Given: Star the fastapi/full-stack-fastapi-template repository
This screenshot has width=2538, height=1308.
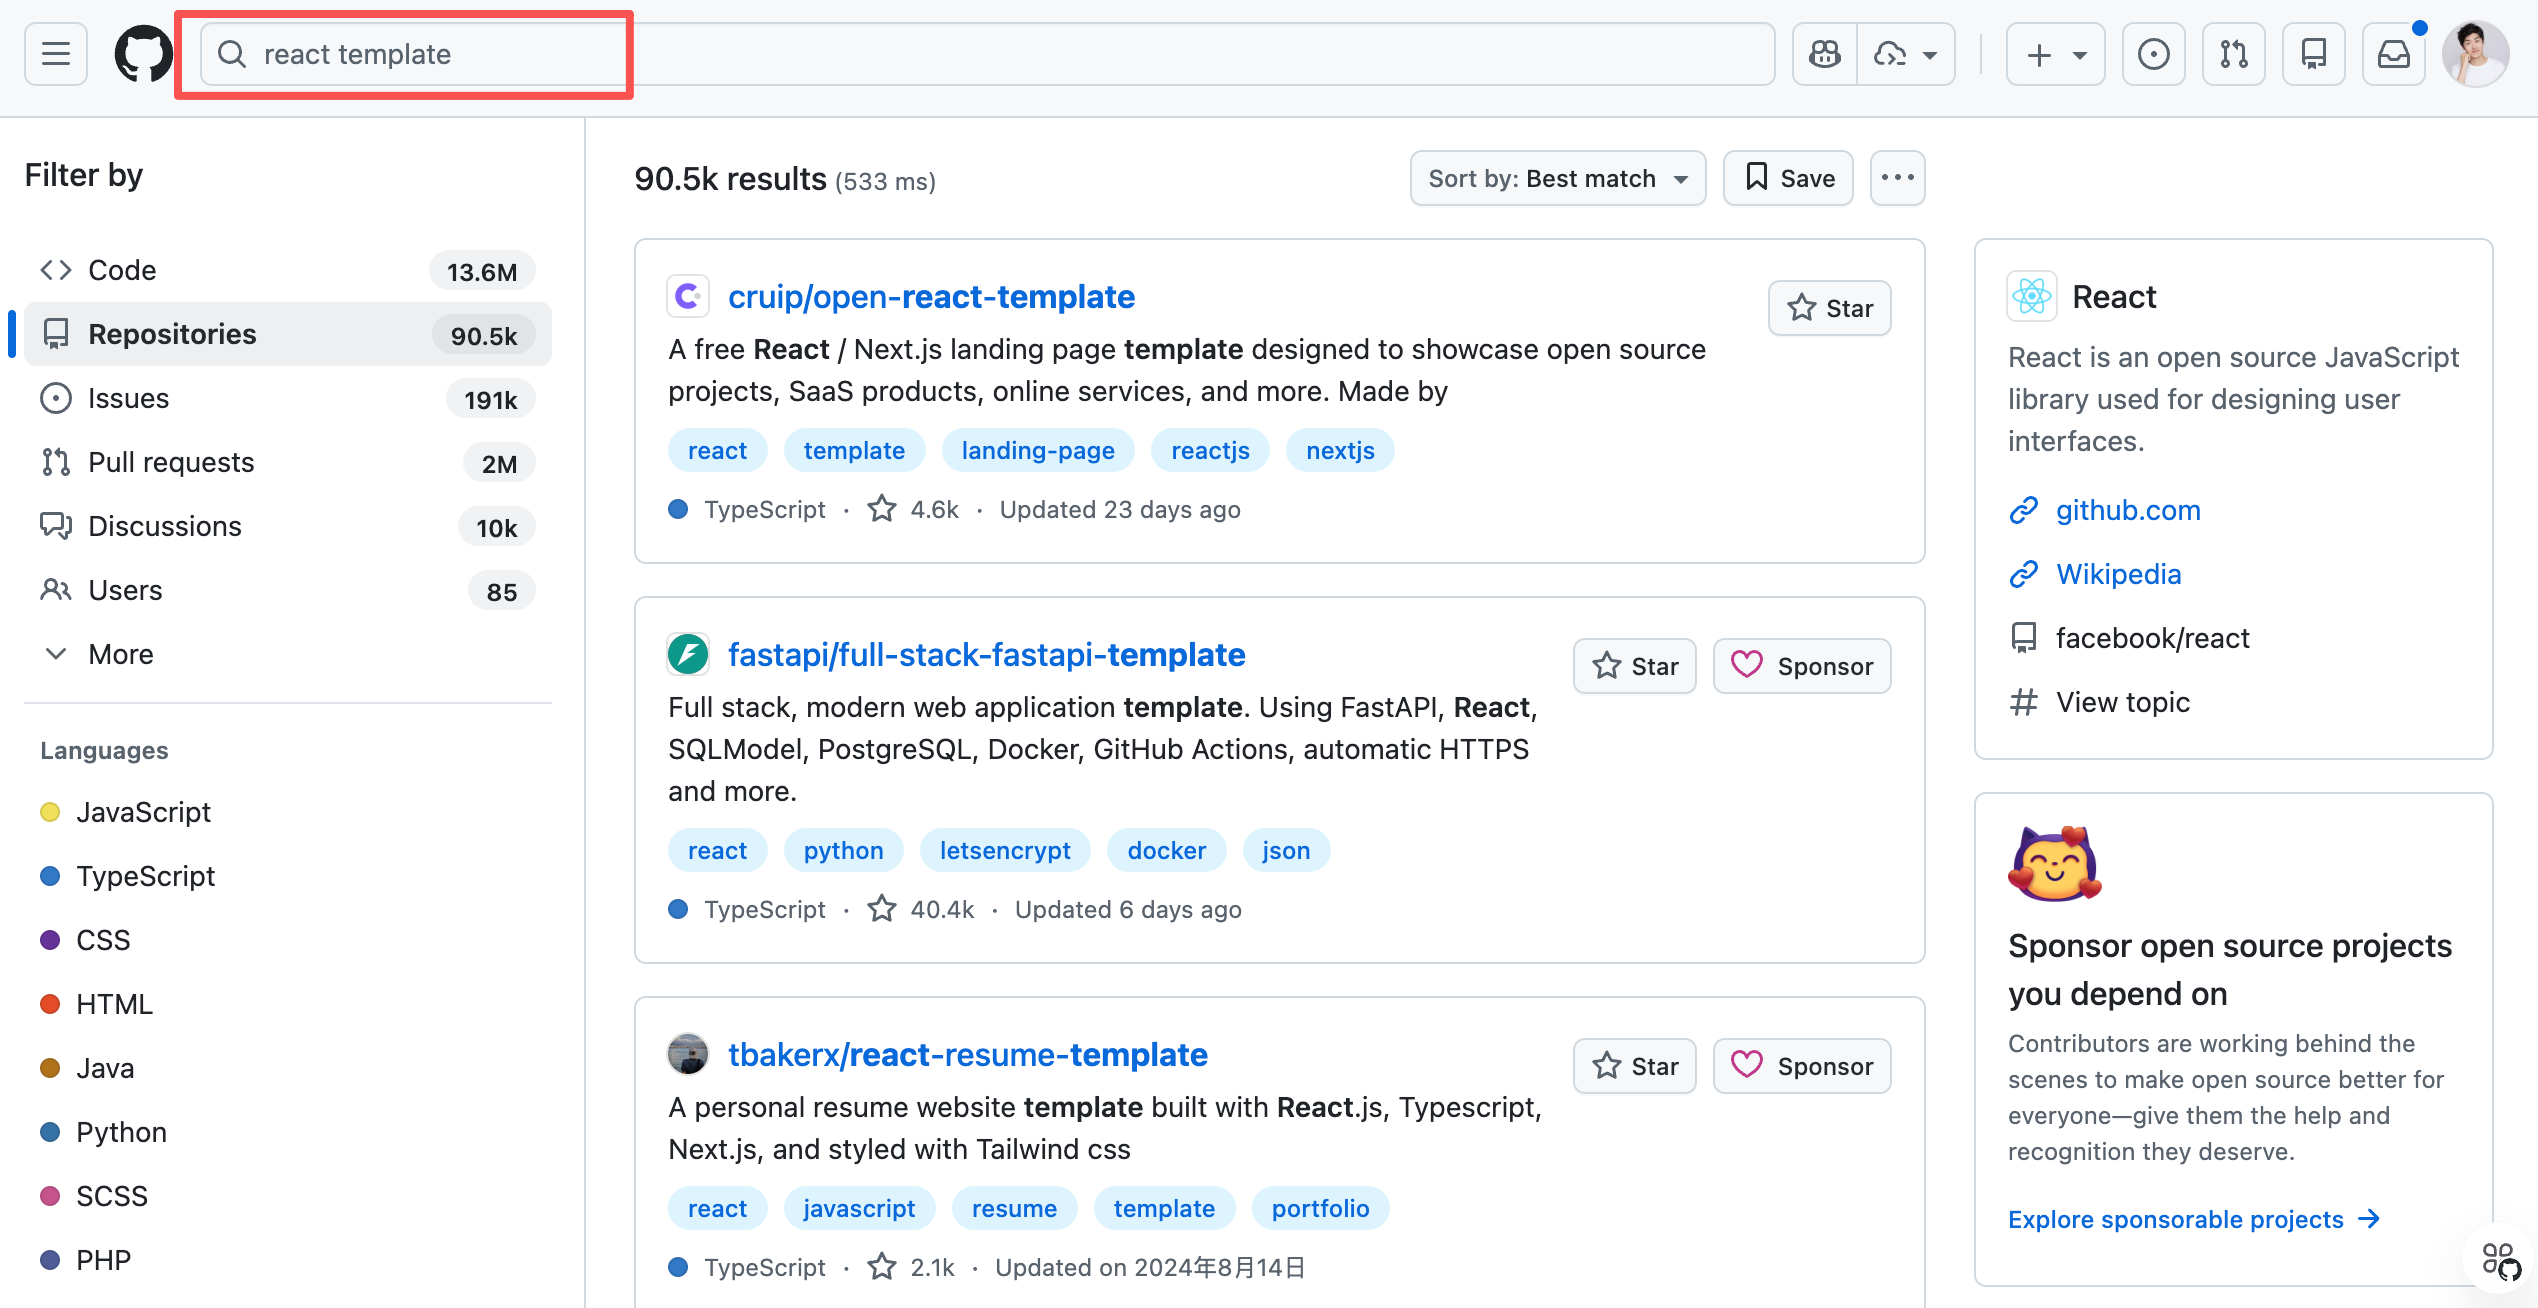Looking at the screenshot, I should (x=1634, y=666).
